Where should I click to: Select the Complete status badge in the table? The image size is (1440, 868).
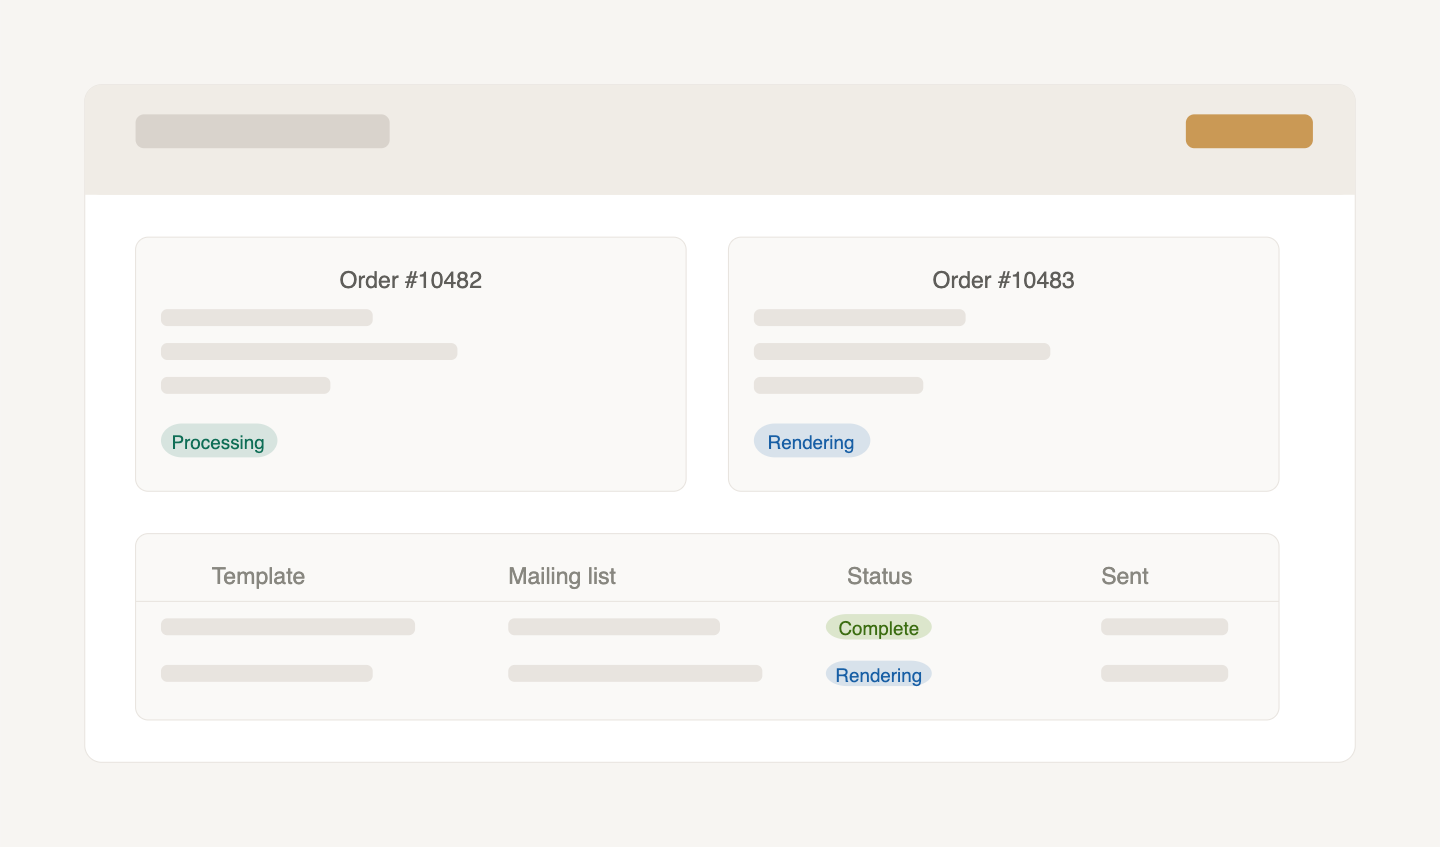point(878,627)
